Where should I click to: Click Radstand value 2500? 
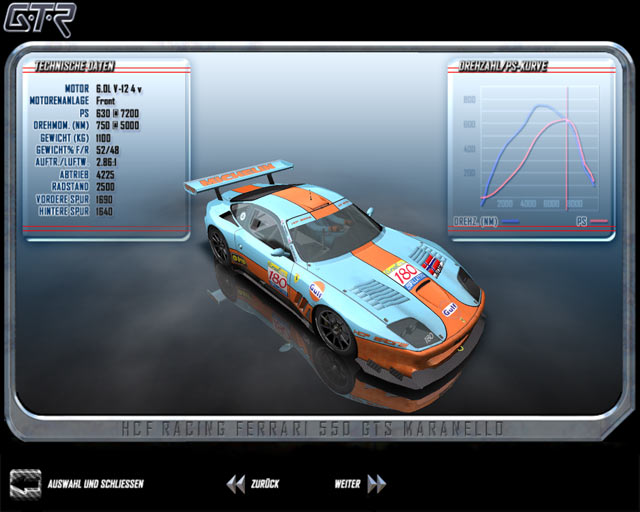(105, 187)
